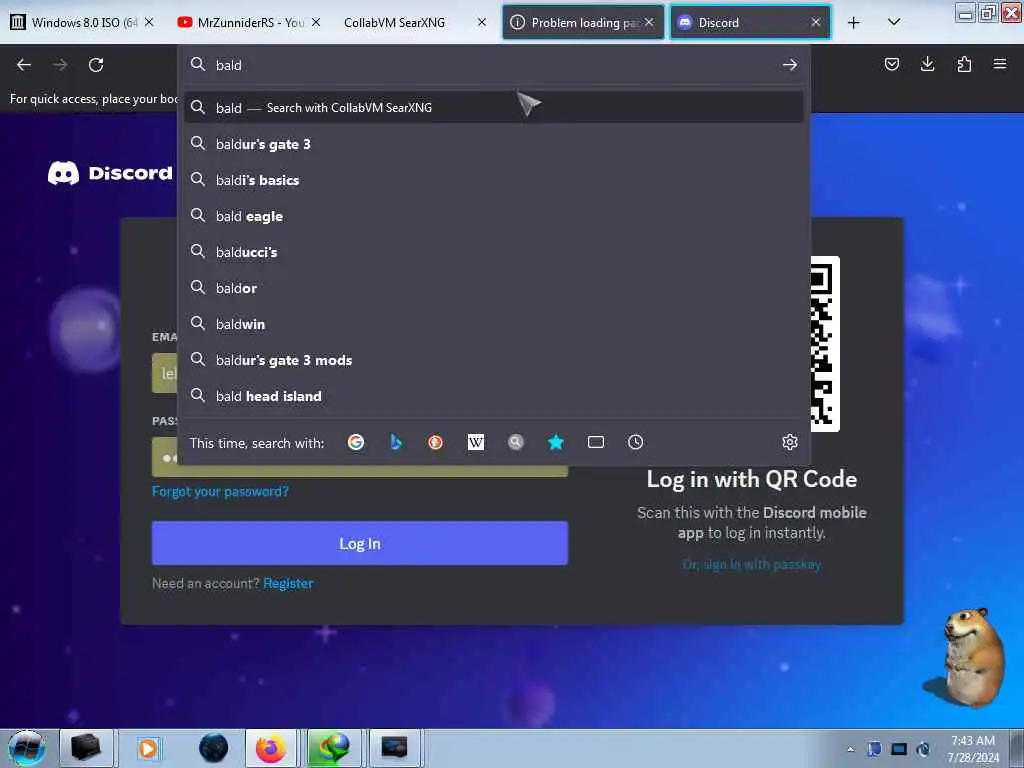Image resolution: width=1024 pixels, height=768 pixels.
Task: Pick suggestion 'baldwin'
Action: point(493,324)
